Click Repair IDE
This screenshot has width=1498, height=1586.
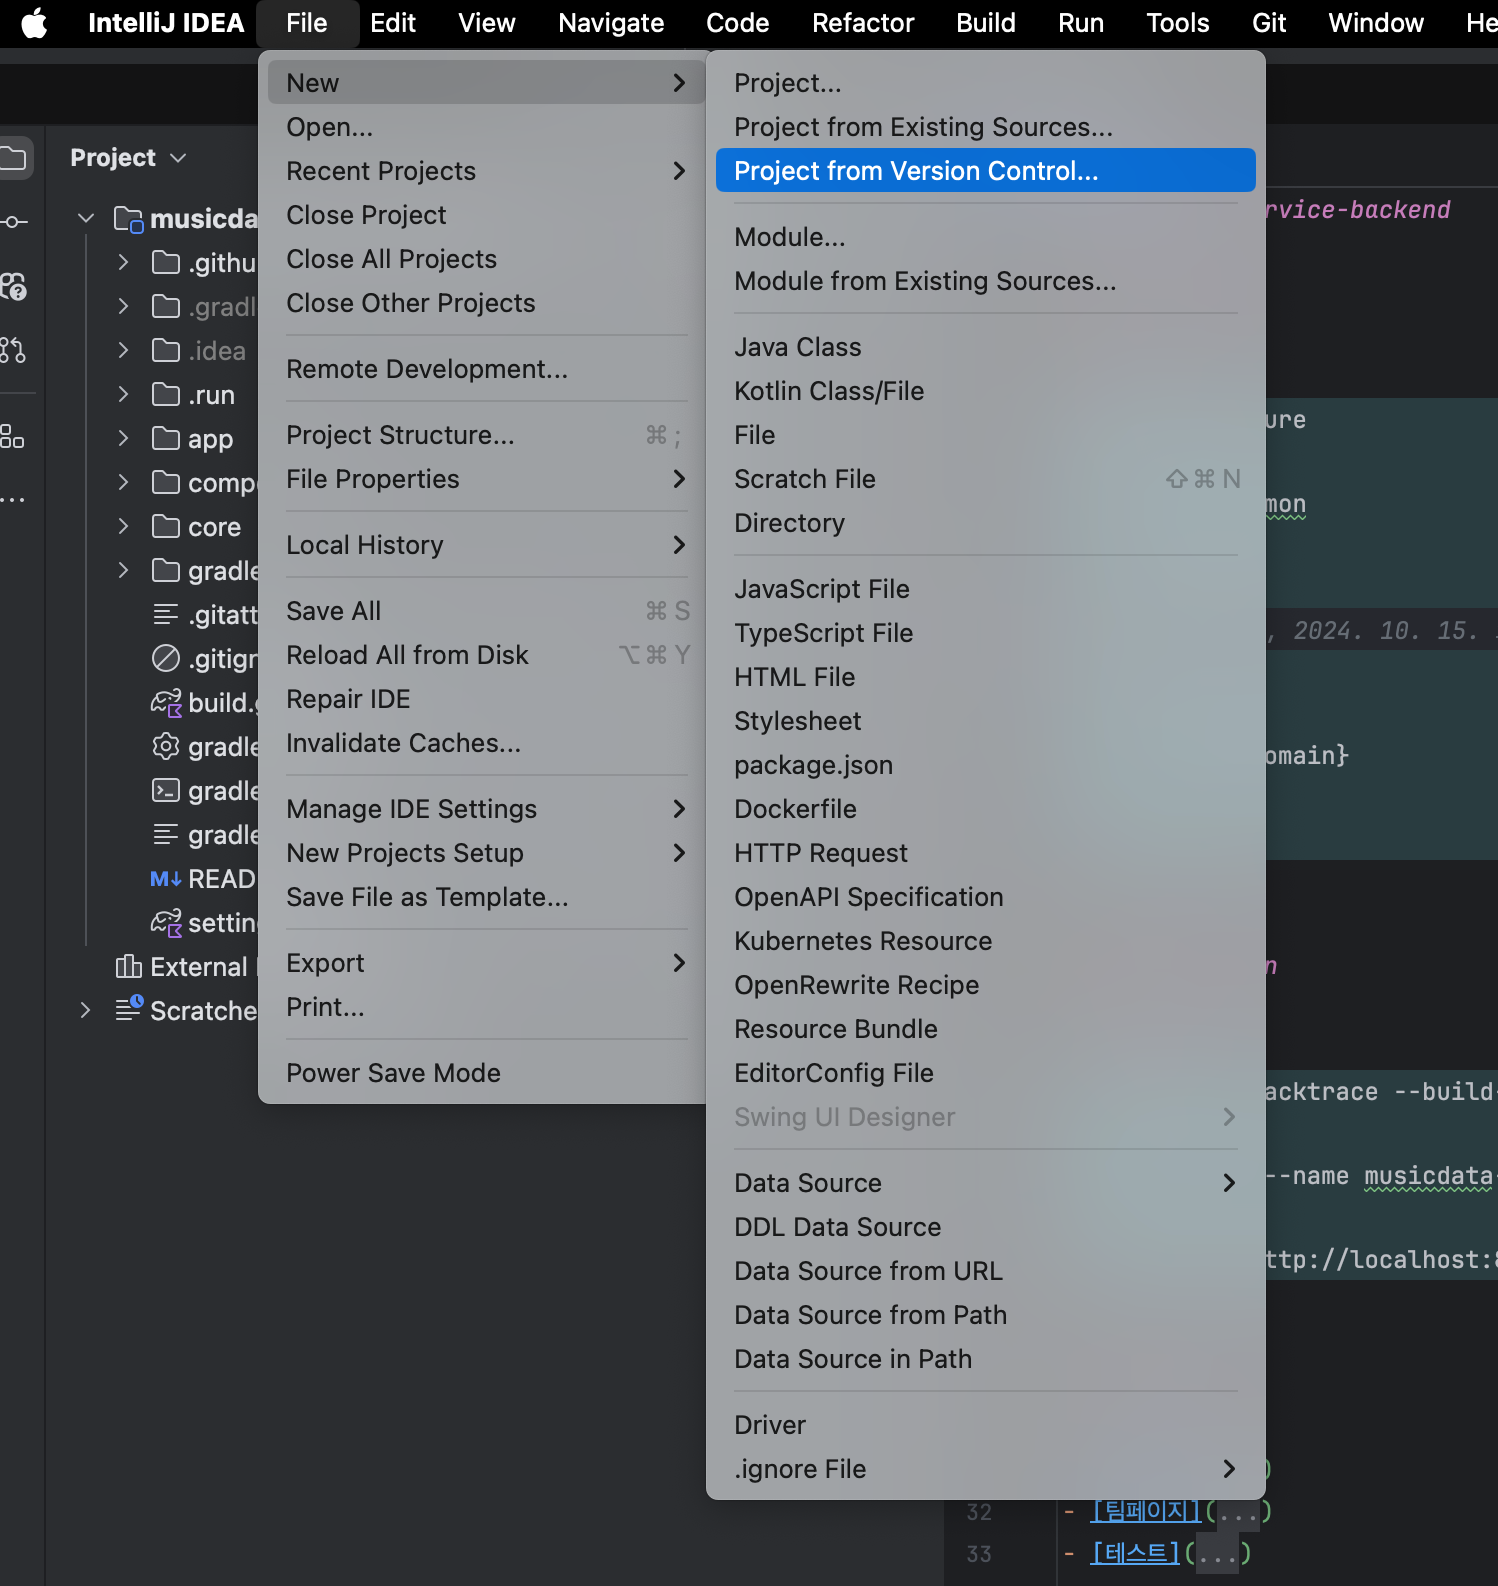(x=487, y=699)
